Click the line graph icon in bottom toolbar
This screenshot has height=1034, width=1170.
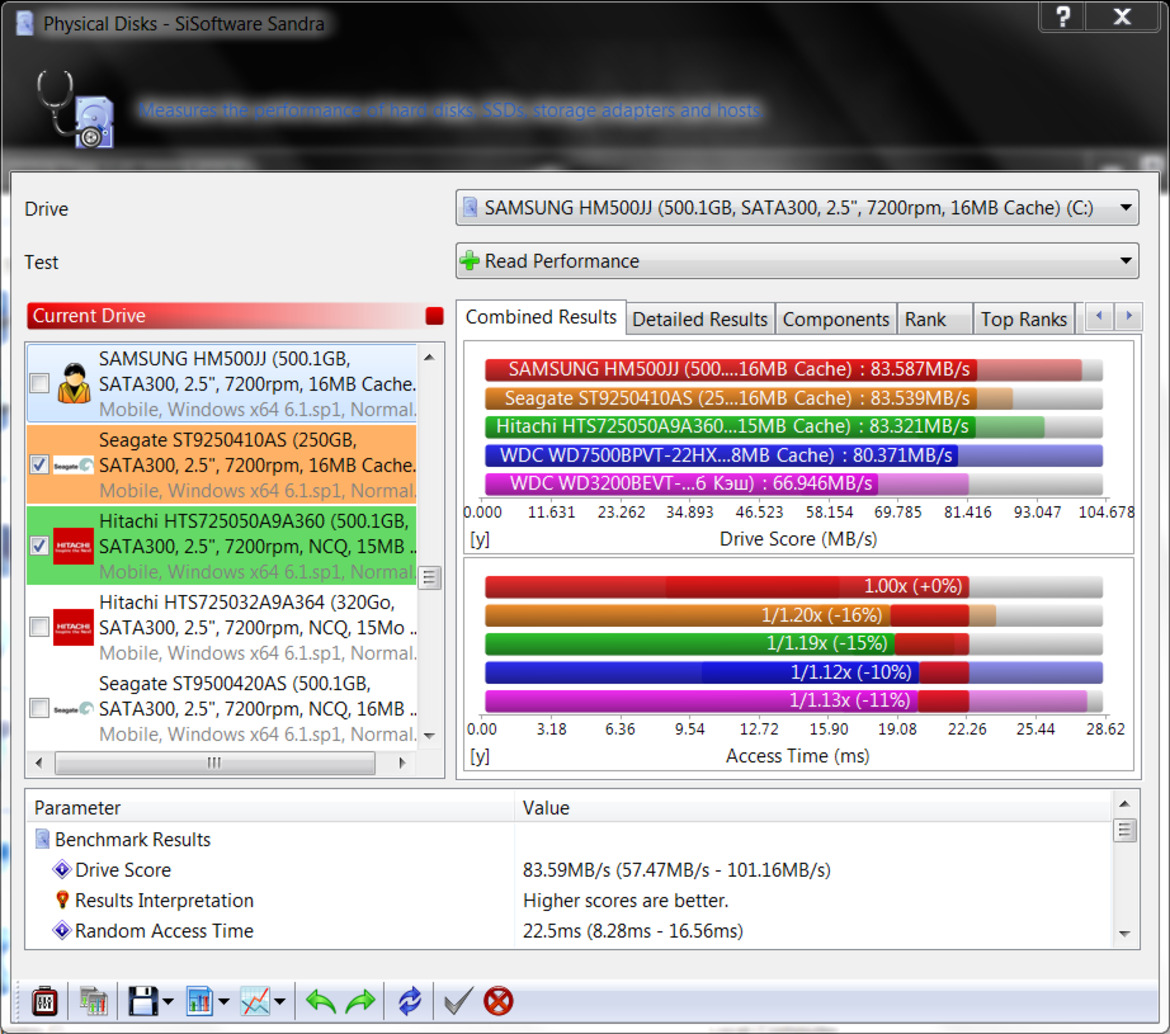255,1001
